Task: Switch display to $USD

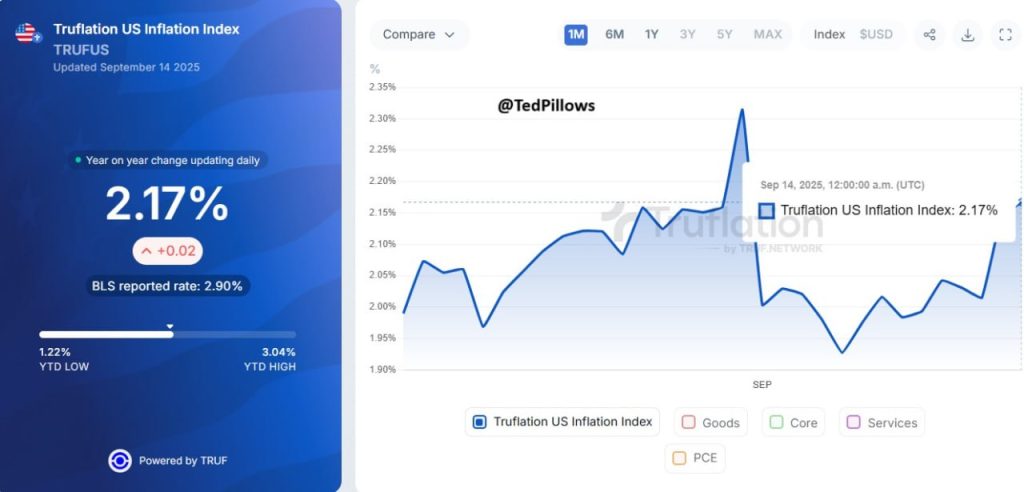Action: coord(876,35)
